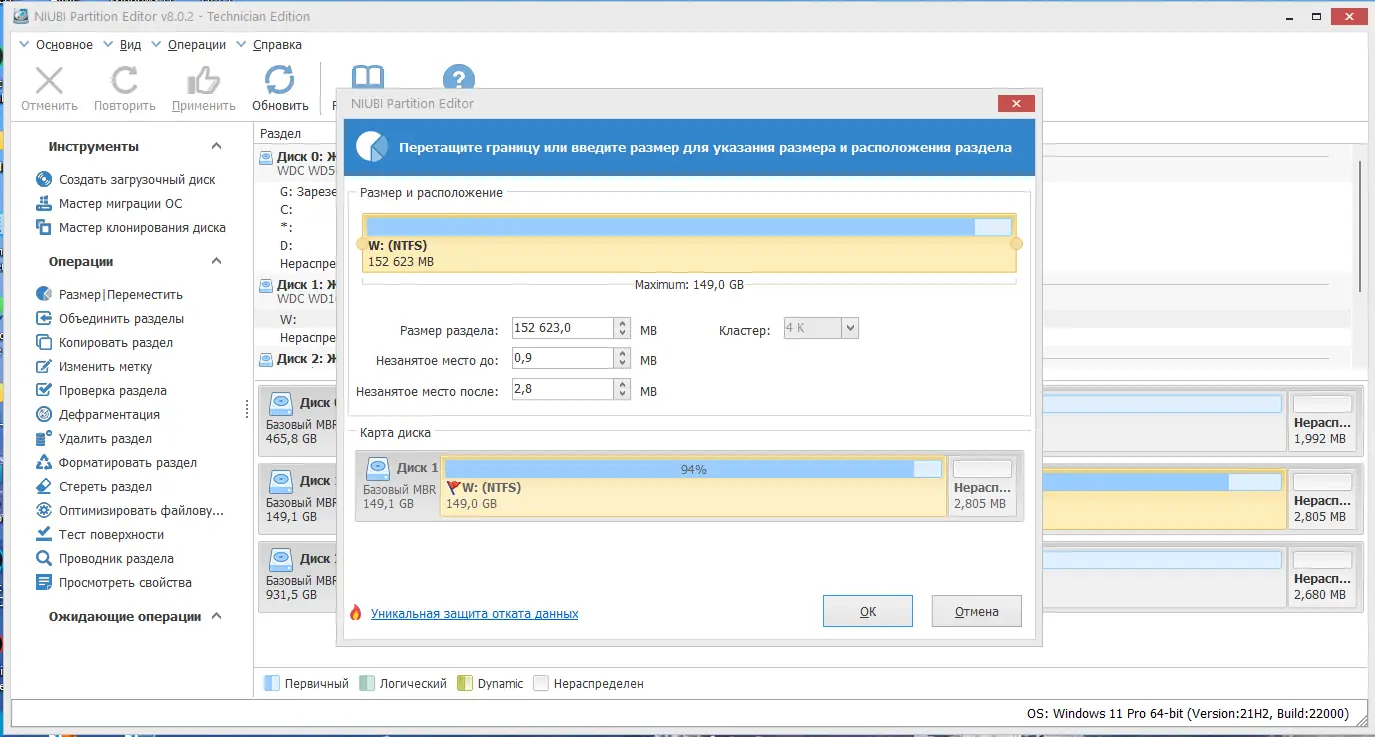This screenshot has width=1375, height=737.
Task: Start Дефрагментация from sidebar
Action: click(109, 415)
